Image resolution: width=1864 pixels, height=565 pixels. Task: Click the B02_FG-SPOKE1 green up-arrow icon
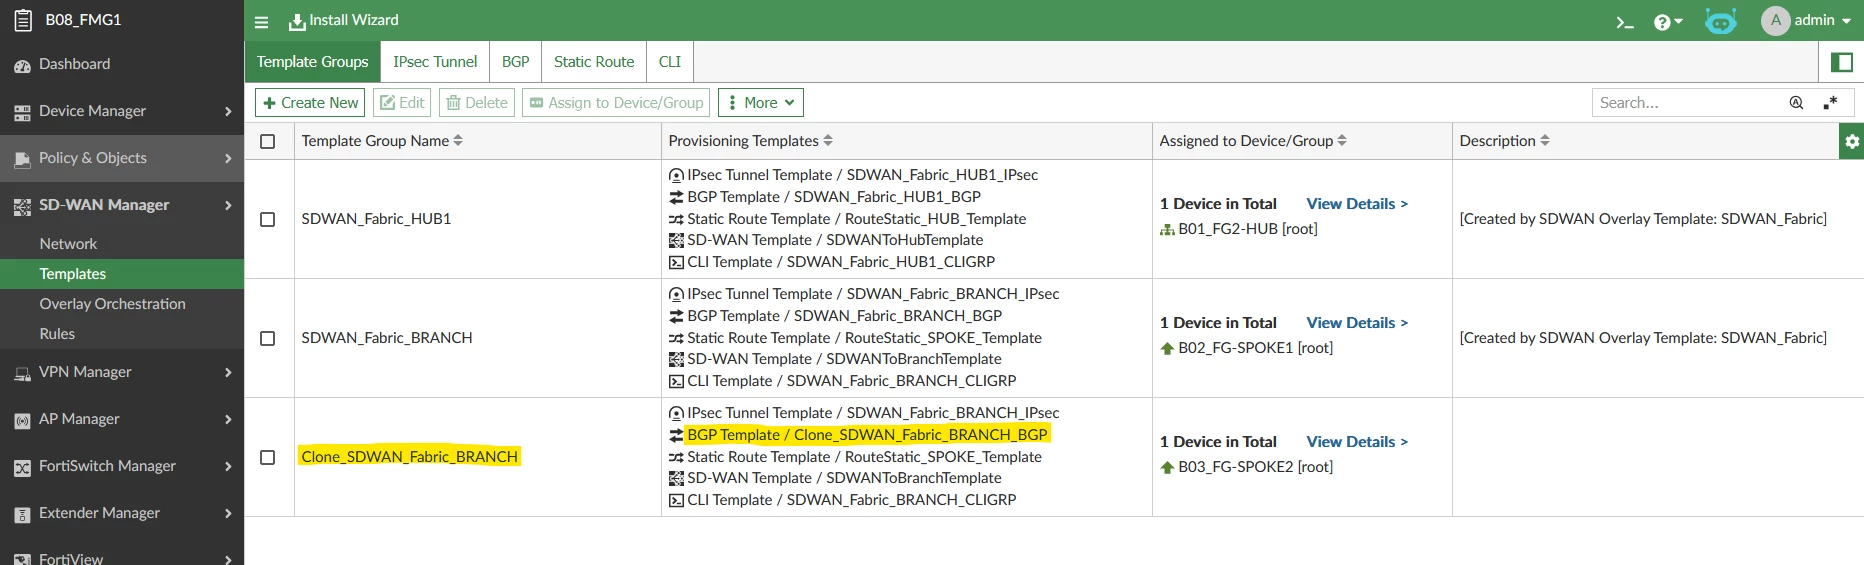pyautogui.click(x=1167, y=349)
